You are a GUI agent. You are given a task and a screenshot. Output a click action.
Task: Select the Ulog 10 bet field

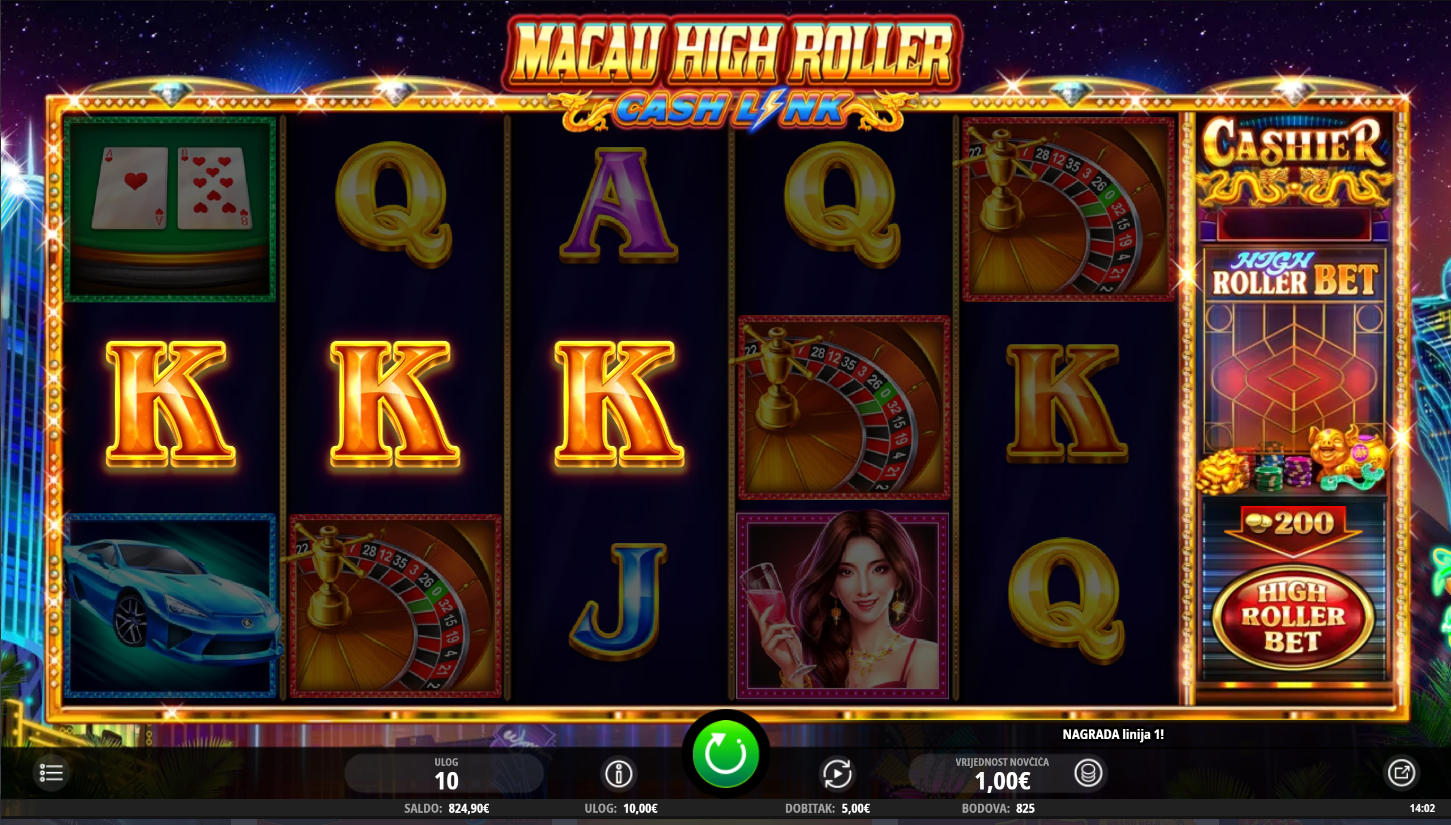(445, 773)
